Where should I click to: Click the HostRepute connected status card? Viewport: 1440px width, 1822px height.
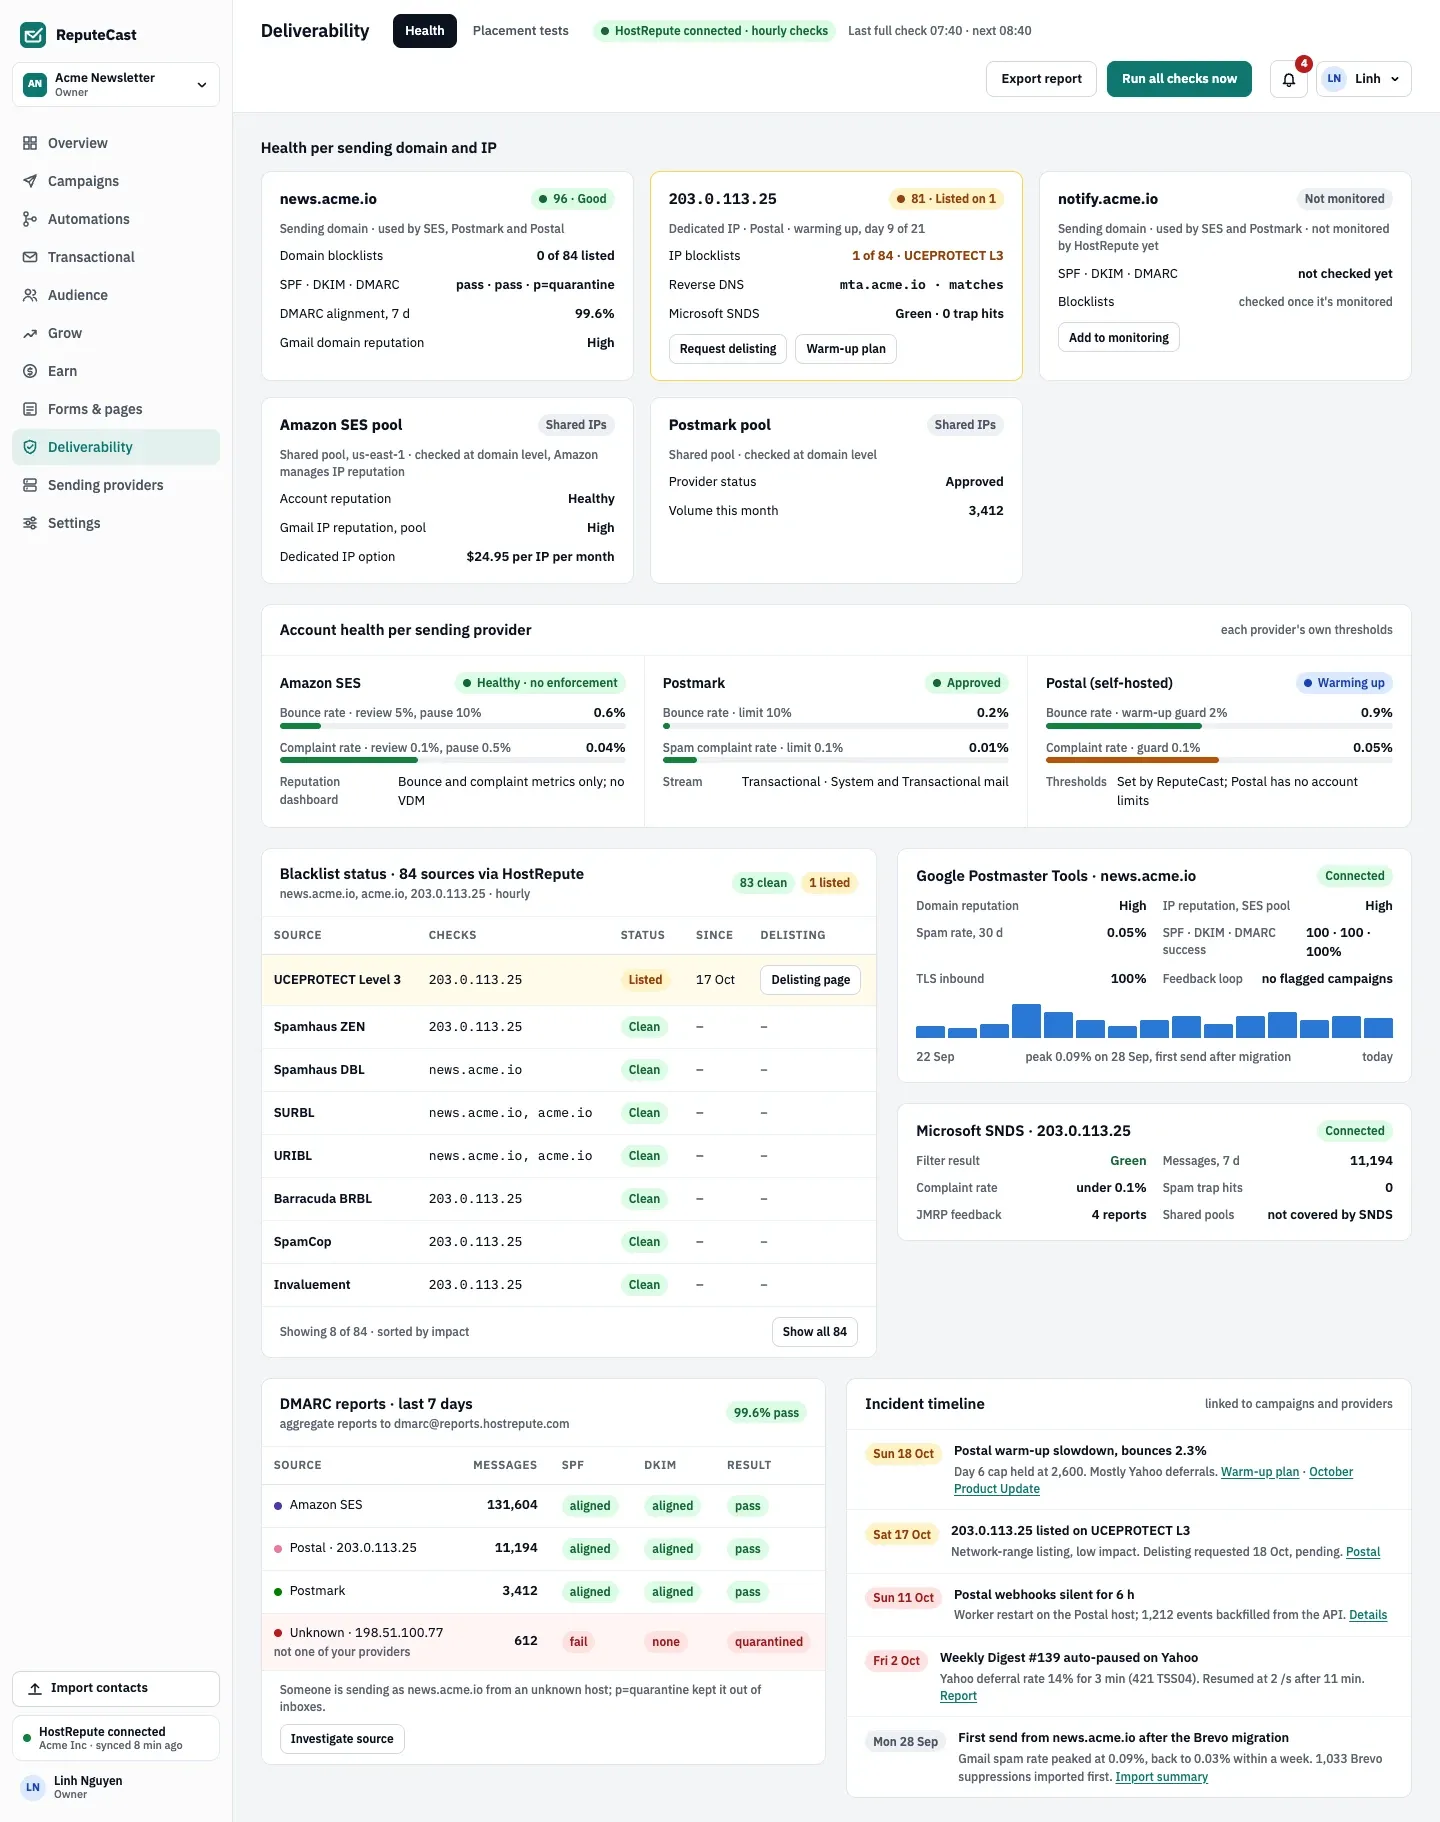[116, 1738]
